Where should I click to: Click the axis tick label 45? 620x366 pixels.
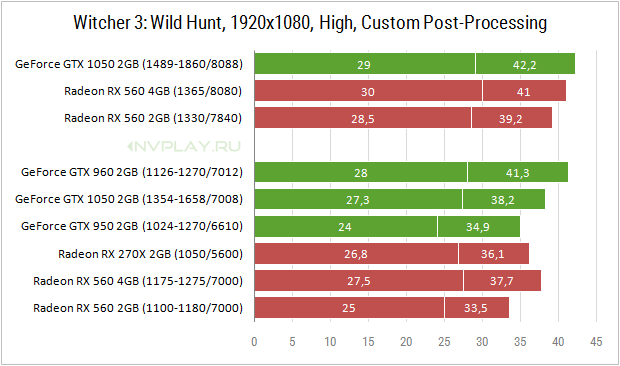(596, 341)
